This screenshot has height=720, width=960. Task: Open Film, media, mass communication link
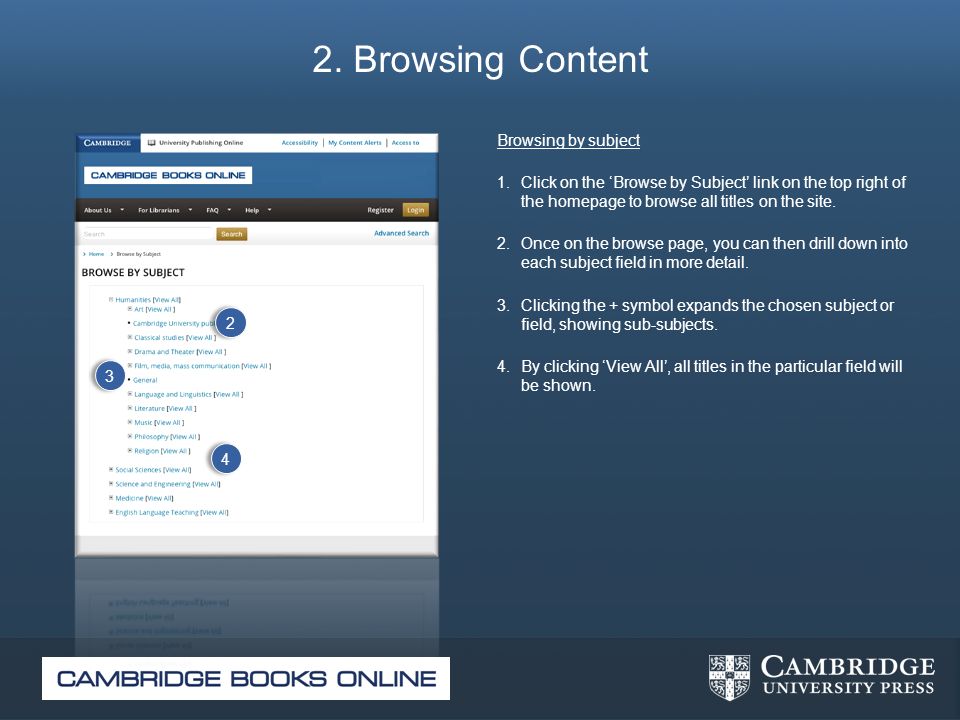point(187,366)
